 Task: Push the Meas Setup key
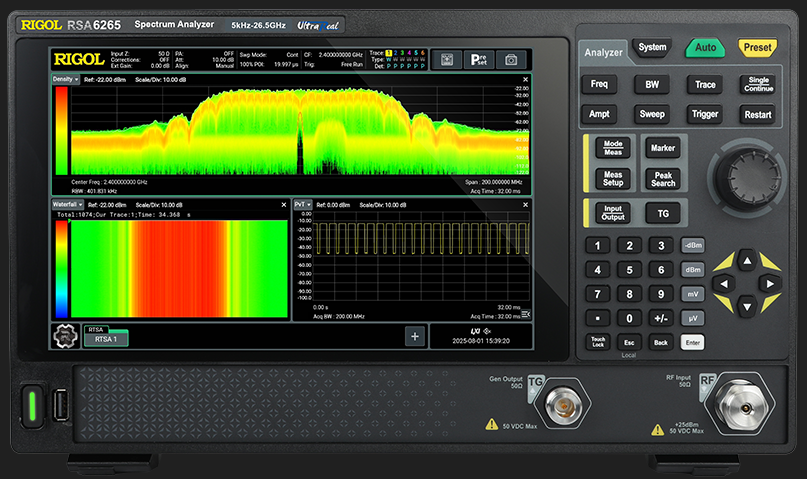click(612, 179)
